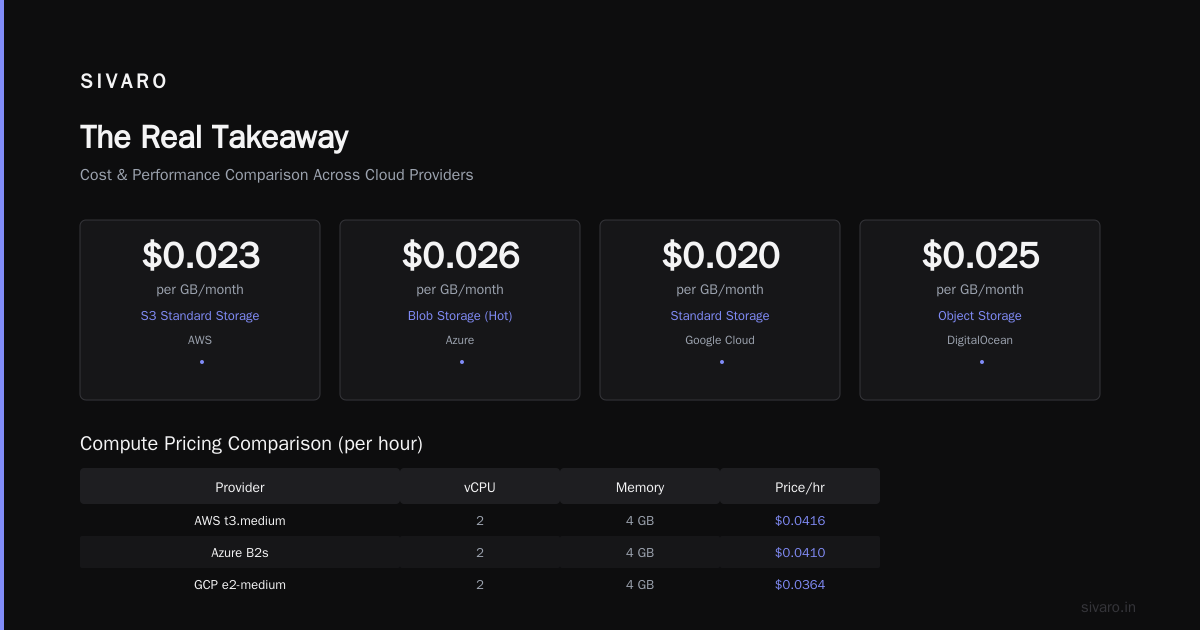Click the Google Cloud Standard Storage label
Screen dimensions: 1200x630
(x=720, y=316)
